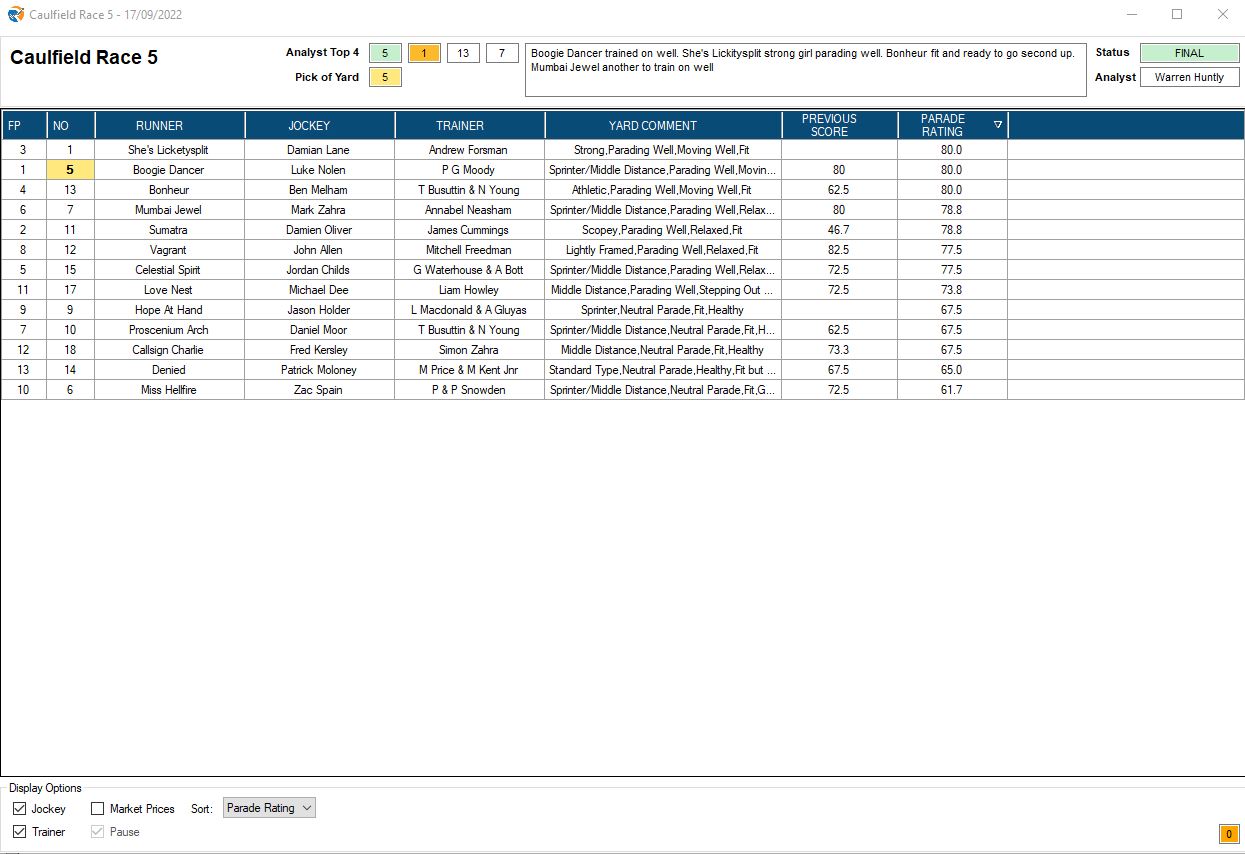Select runner Miss Hellfire
This screenshot has height=854, width=1245.
pos(169,390)
